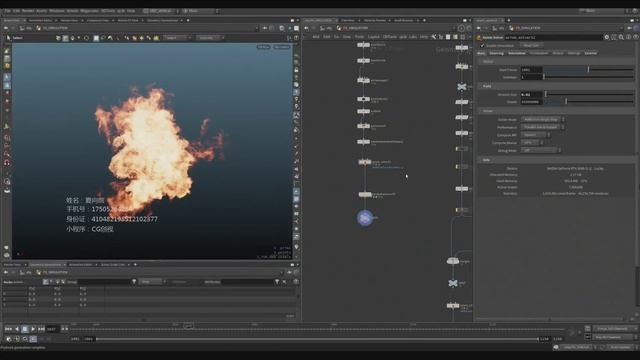
Task: Add a new pane tab in viewport pane
Action: (x=188, y=20)
